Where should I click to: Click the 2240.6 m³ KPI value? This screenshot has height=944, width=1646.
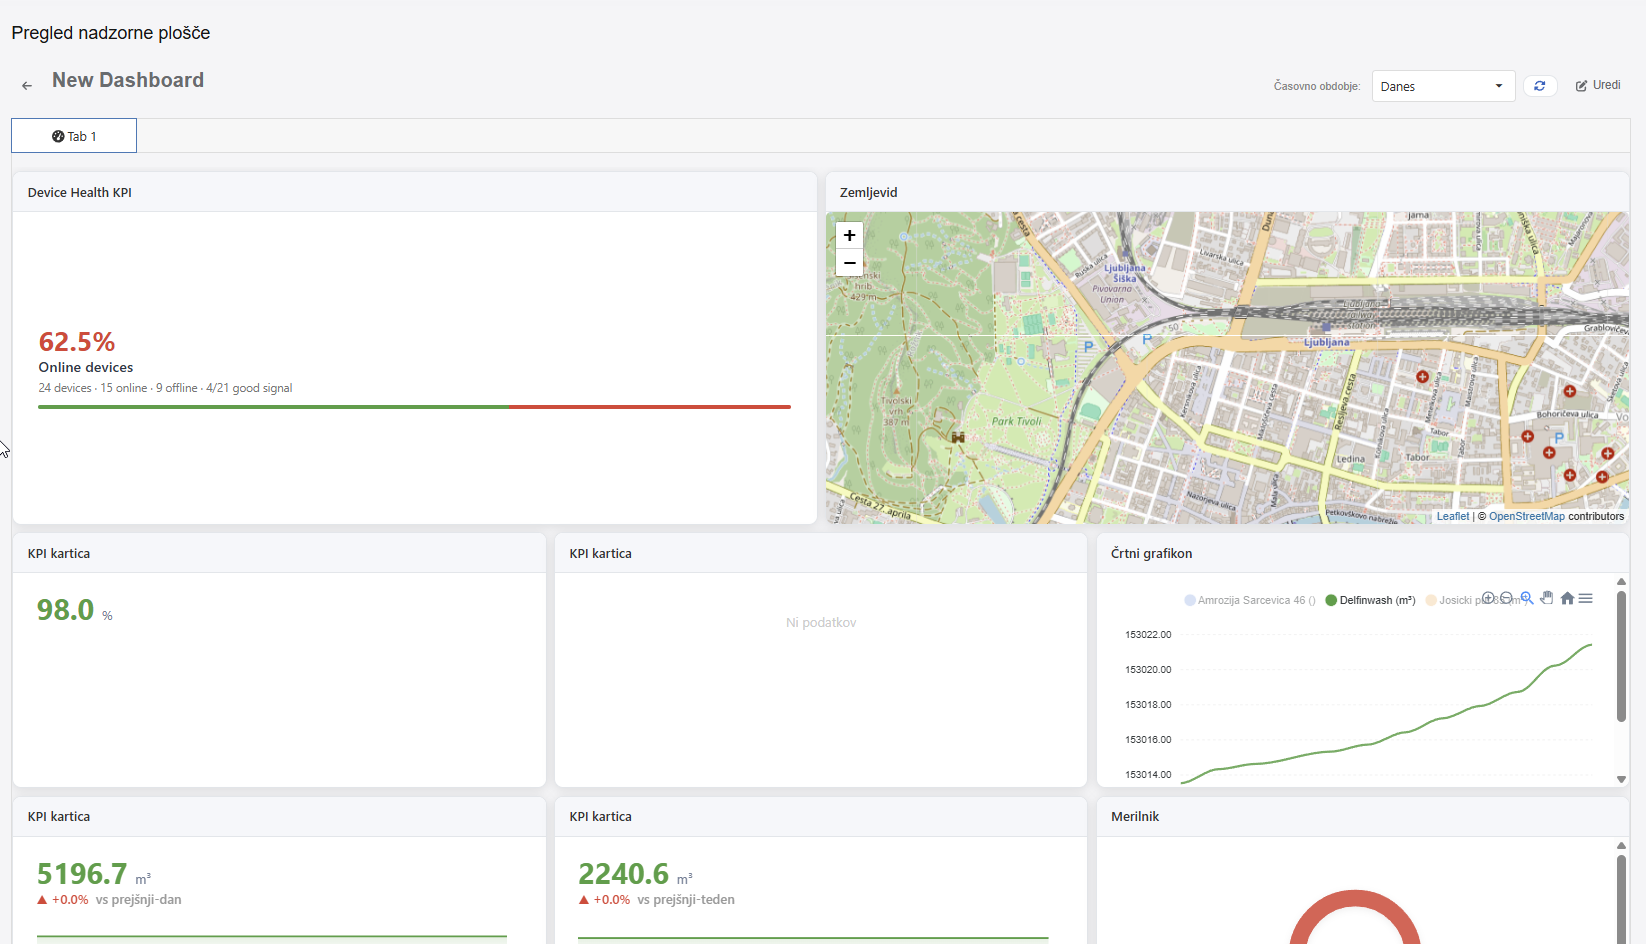click(x=635, y=874)
